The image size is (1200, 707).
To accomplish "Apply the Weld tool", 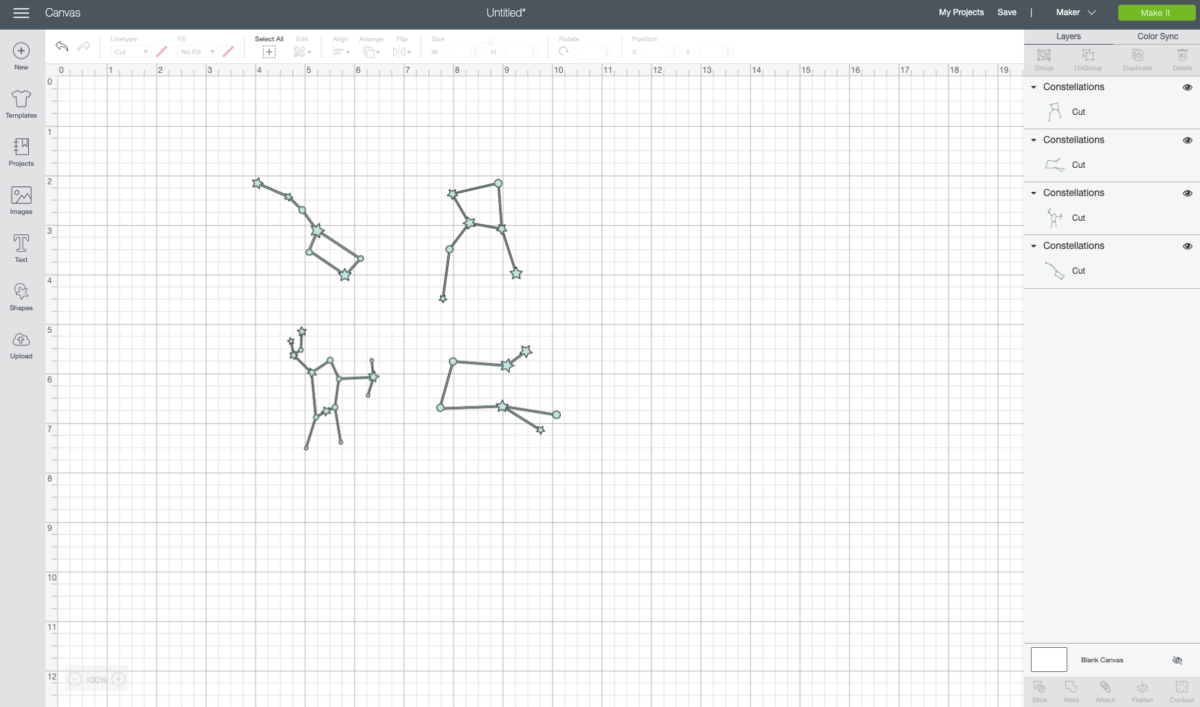I will tap(1071, 691).
